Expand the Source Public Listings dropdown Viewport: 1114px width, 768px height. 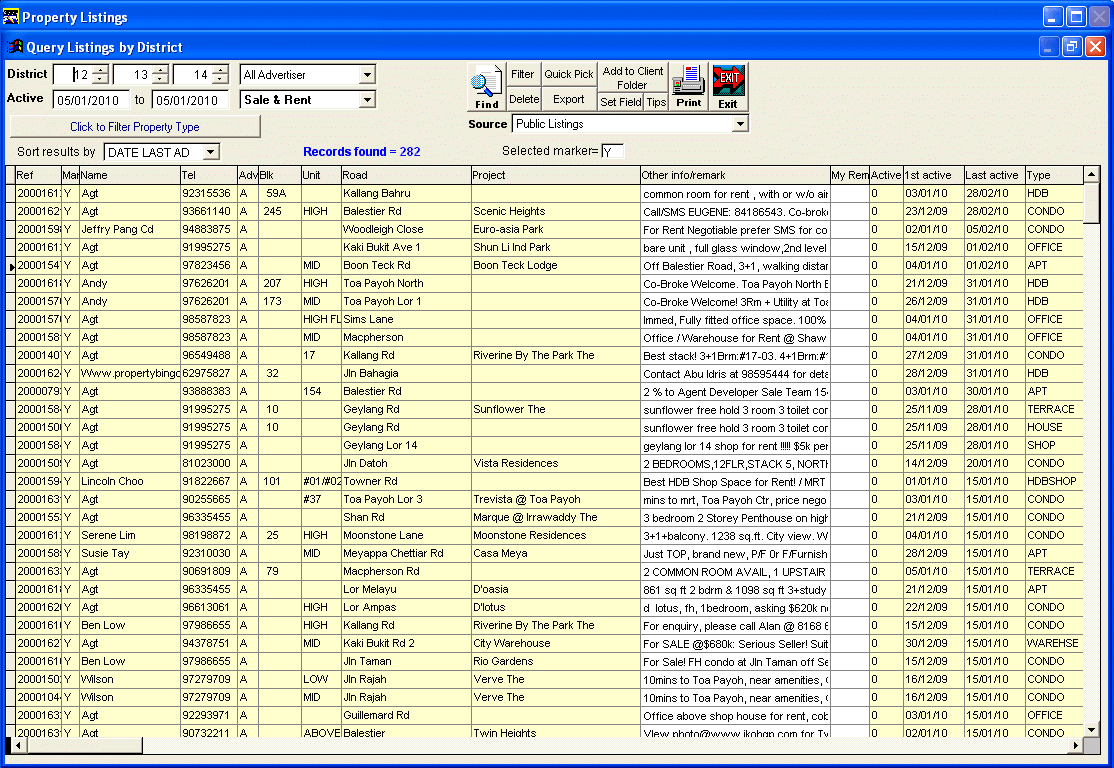740,124
